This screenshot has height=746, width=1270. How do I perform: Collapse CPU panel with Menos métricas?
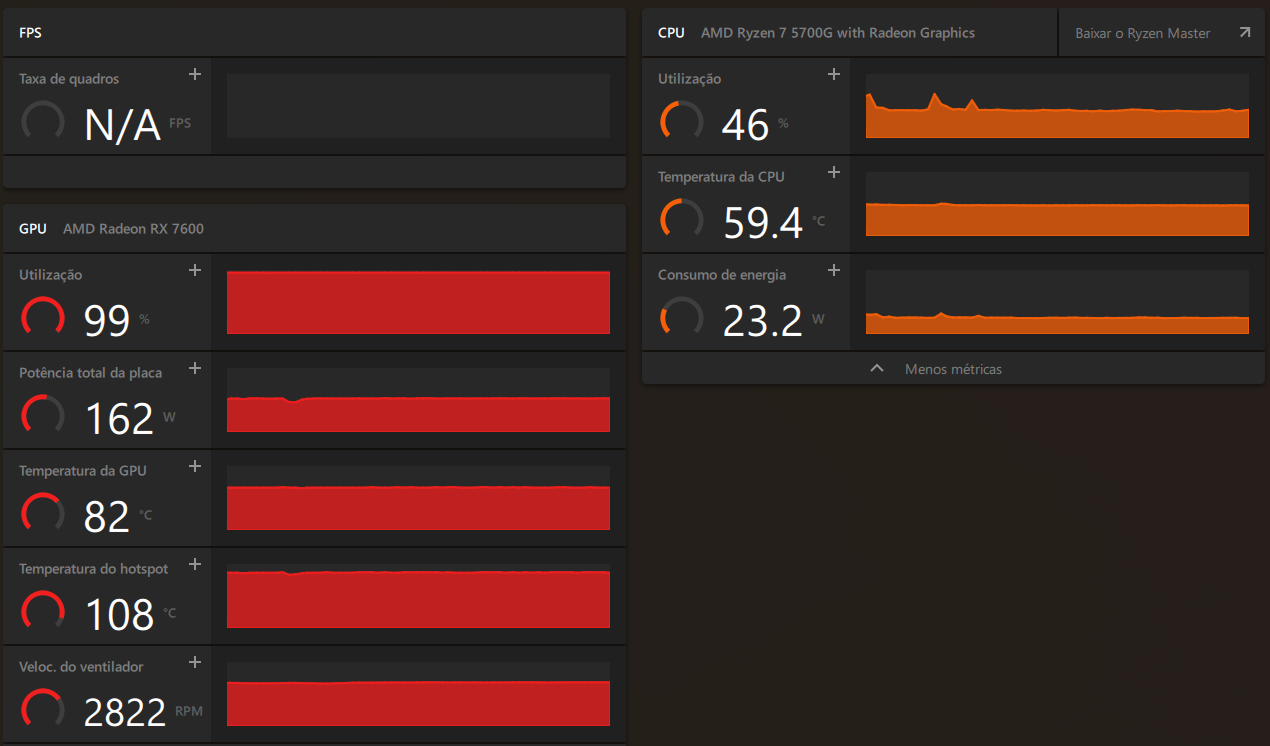tap(953, 369)
